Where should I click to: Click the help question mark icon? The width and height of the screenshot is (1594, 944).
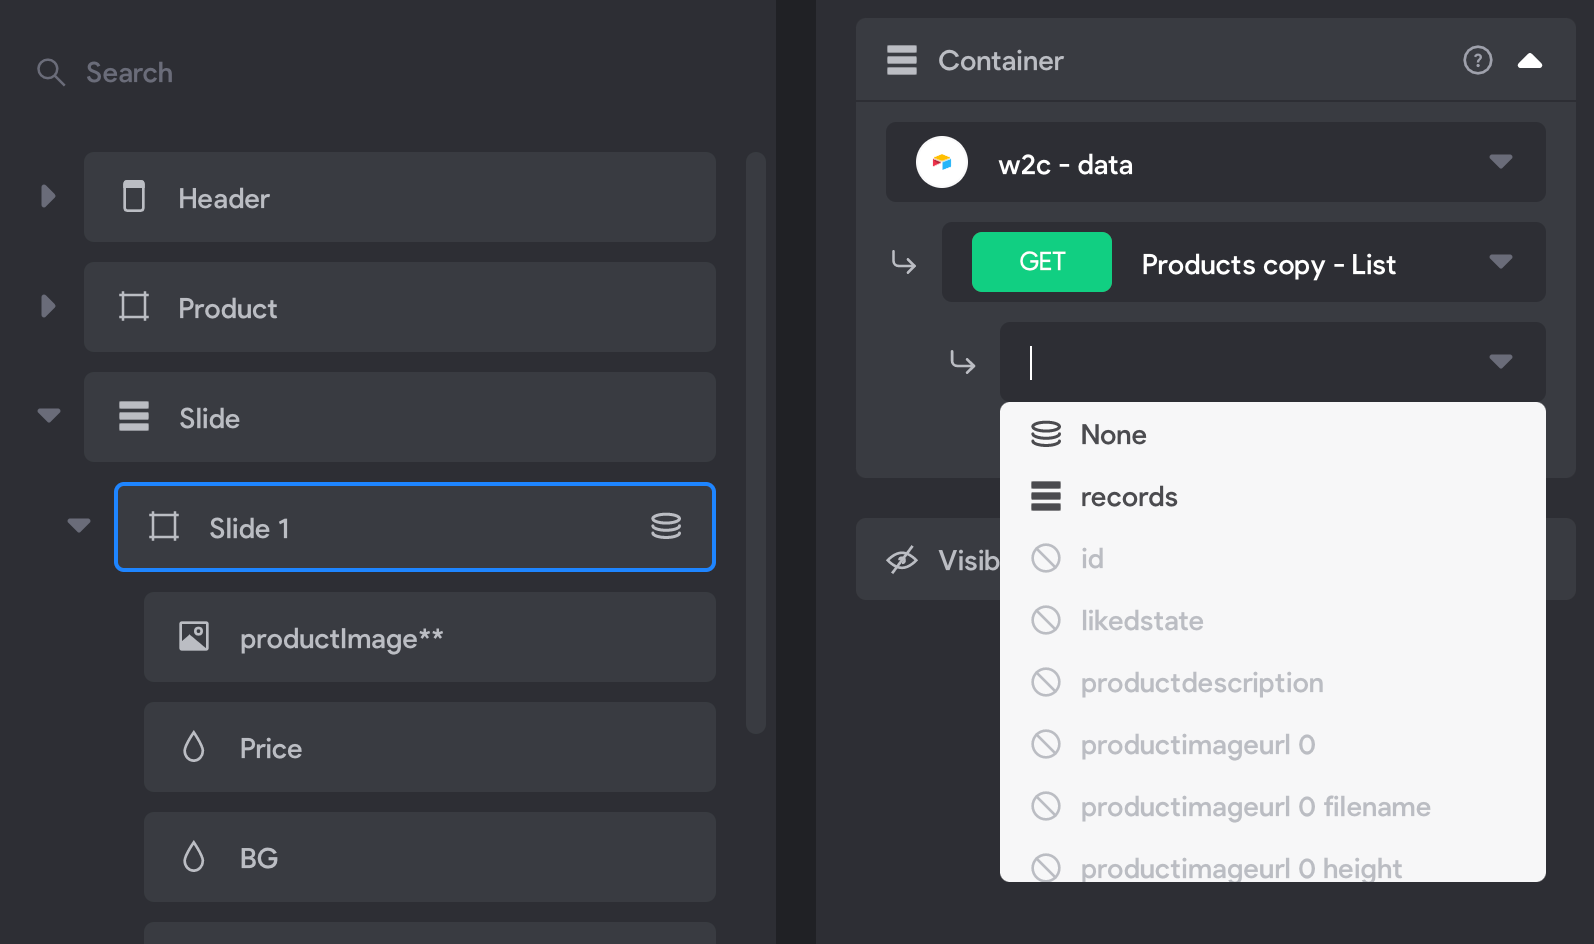[1477, 60]
